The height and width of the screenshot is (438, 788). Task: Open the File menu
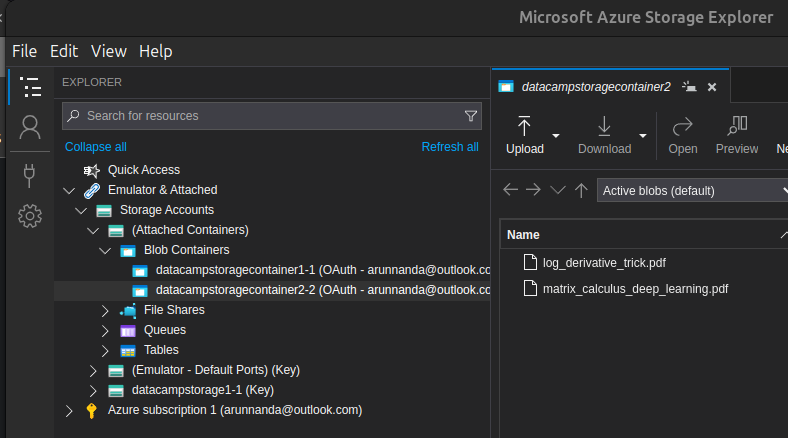(x=25, y=51)
